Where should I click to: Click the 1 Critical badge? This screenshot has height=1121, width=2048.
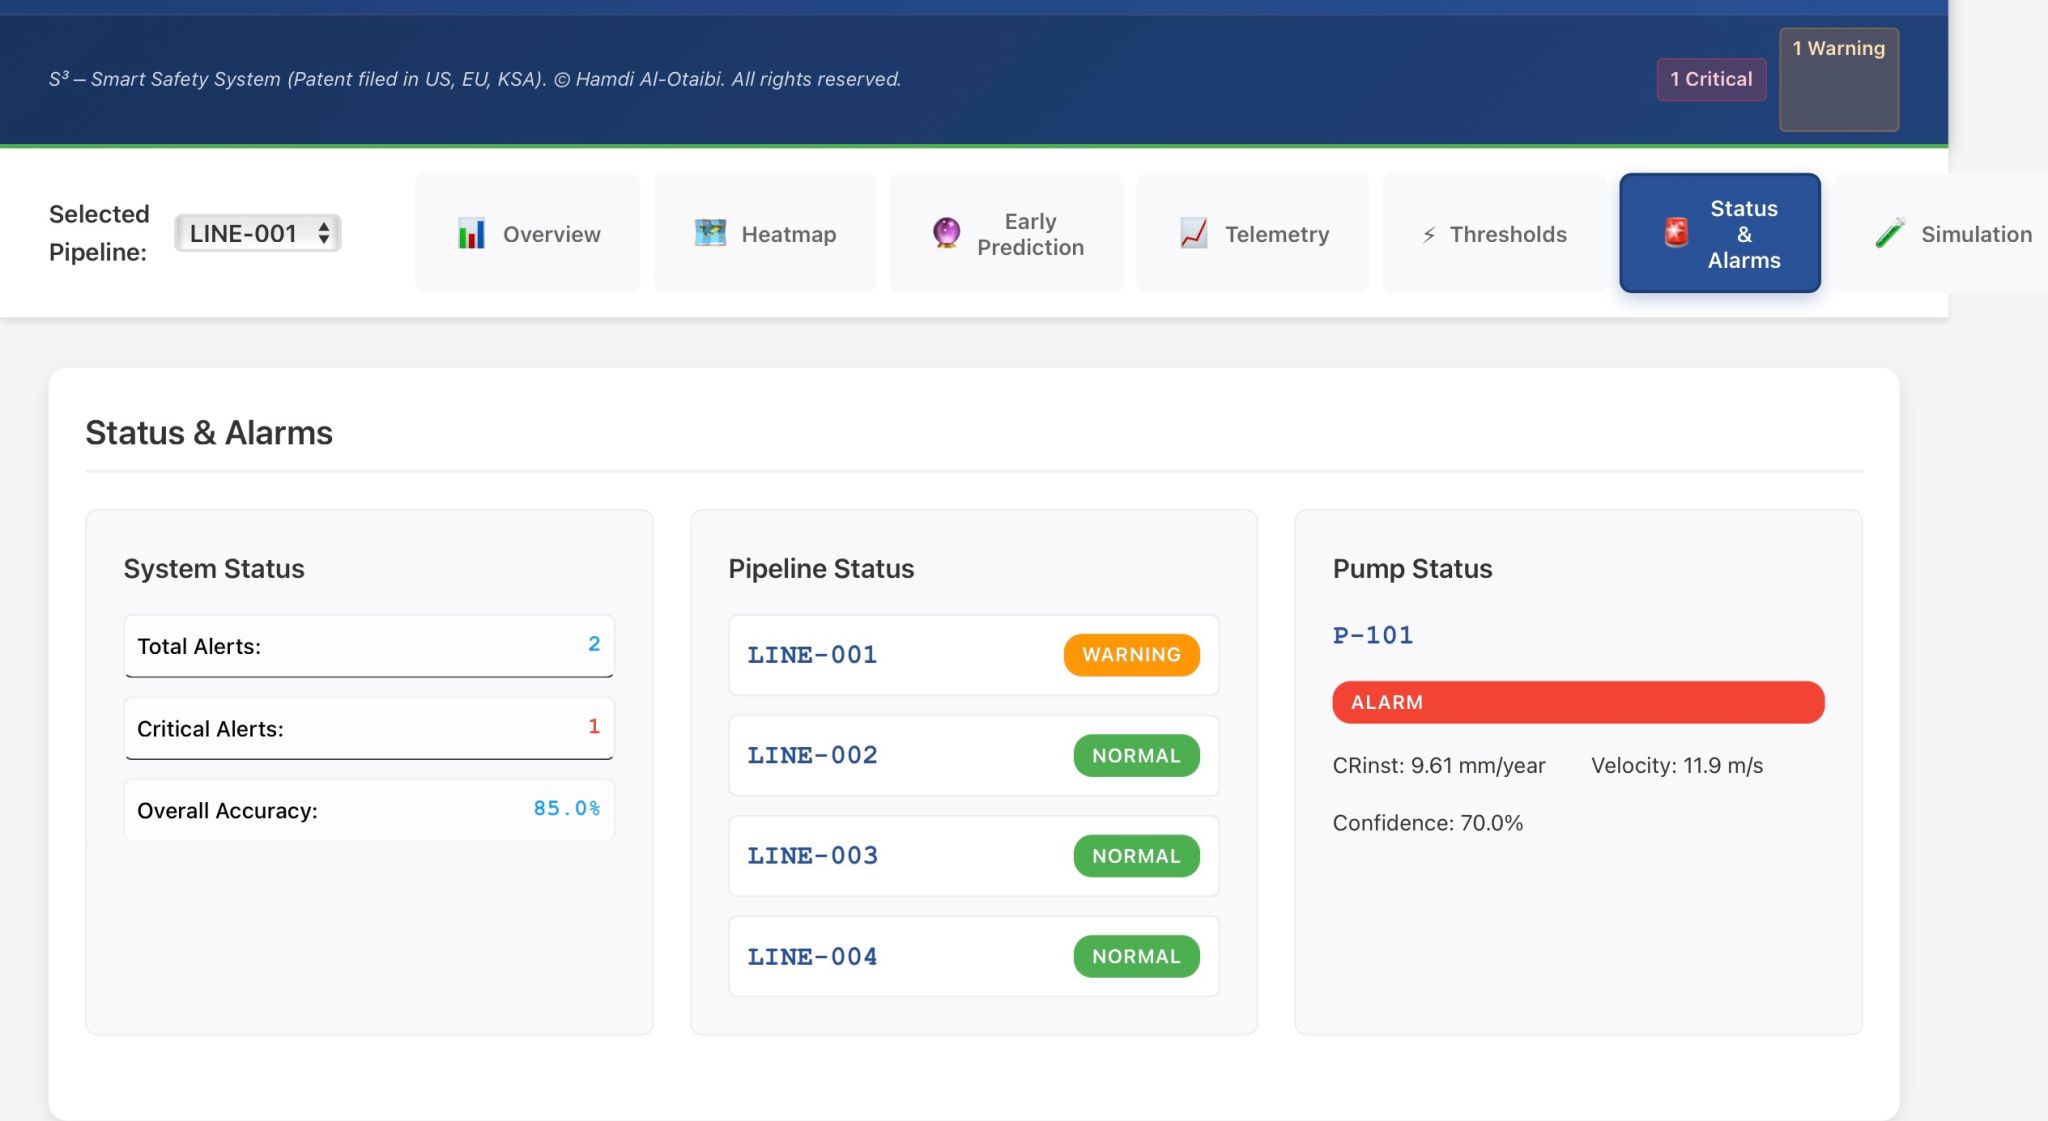[x=1711, y=79]
